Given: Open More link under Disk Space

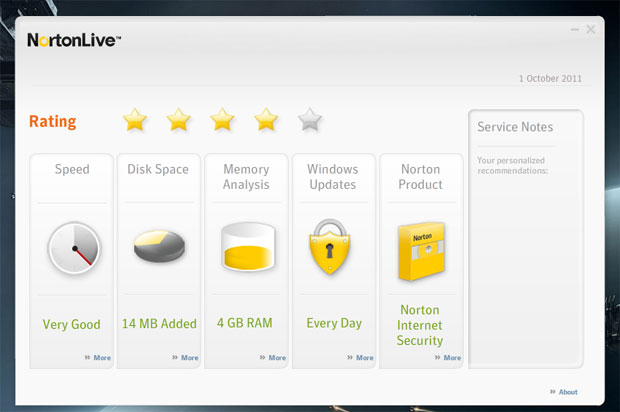Looking at the screenshot, I should coord(185,357).
